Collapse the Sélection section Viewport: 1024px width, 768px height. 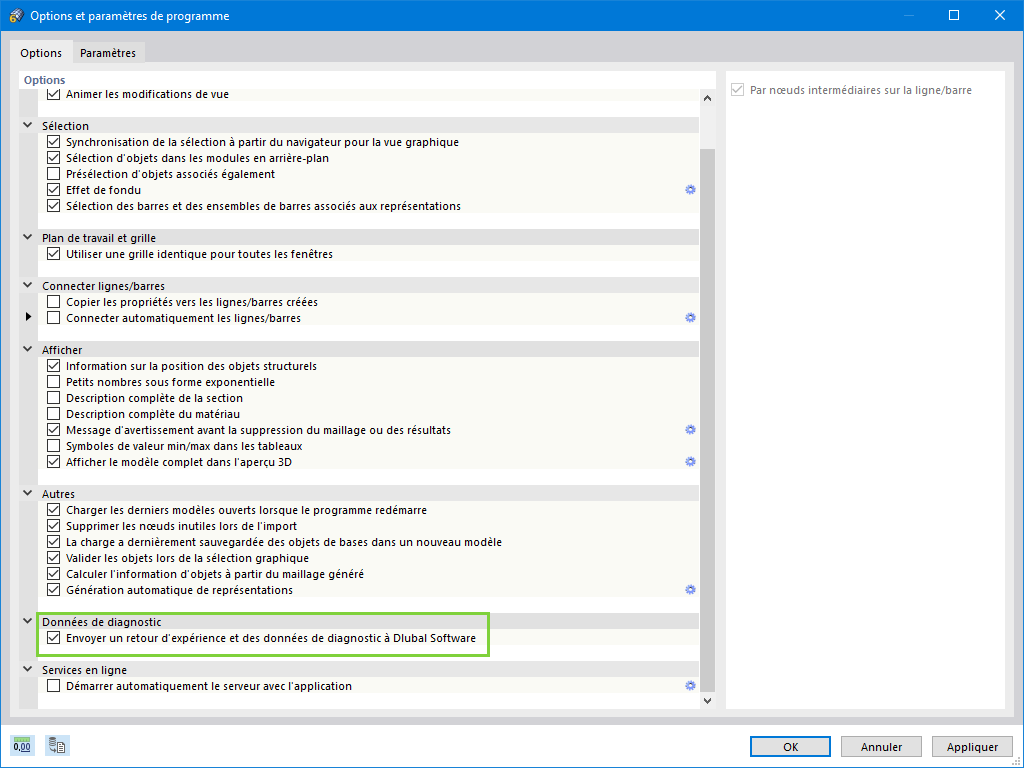27,125
